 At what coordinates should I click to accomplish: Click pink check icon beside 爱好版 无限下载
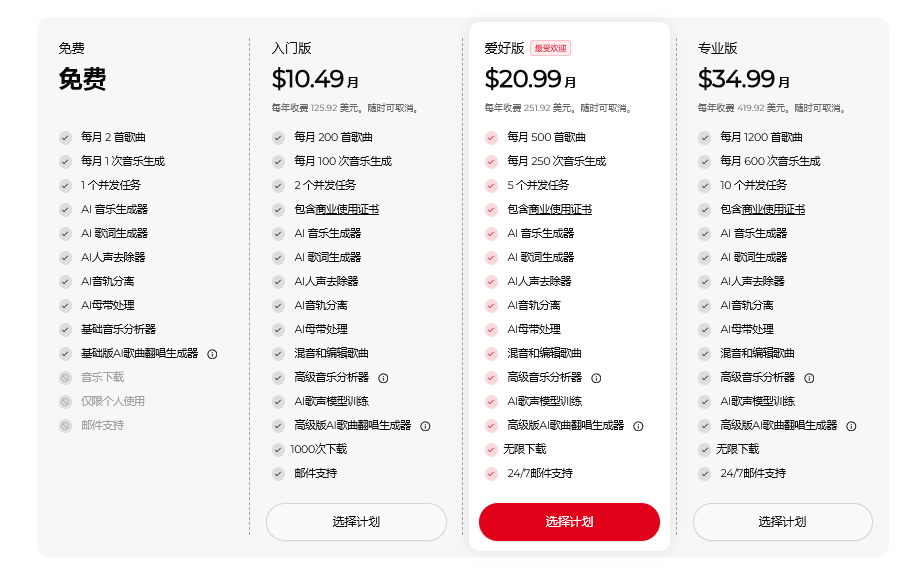[491, 450]
